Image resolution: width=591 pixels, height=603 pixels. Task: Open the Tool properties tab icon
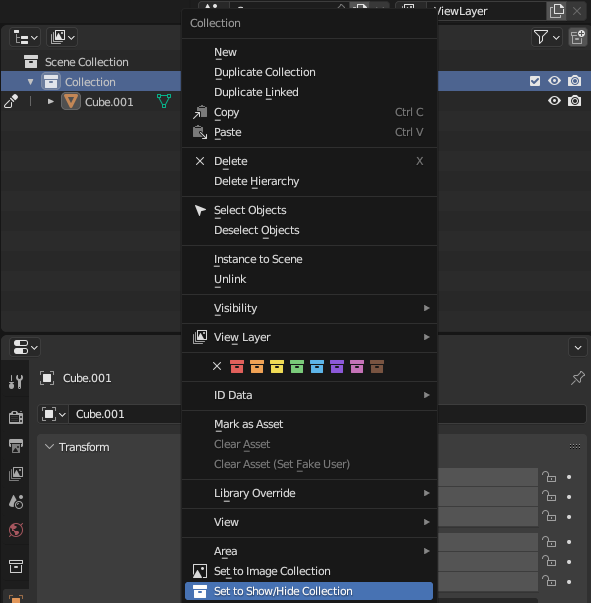pyautogui.click(x=16, y=382)
